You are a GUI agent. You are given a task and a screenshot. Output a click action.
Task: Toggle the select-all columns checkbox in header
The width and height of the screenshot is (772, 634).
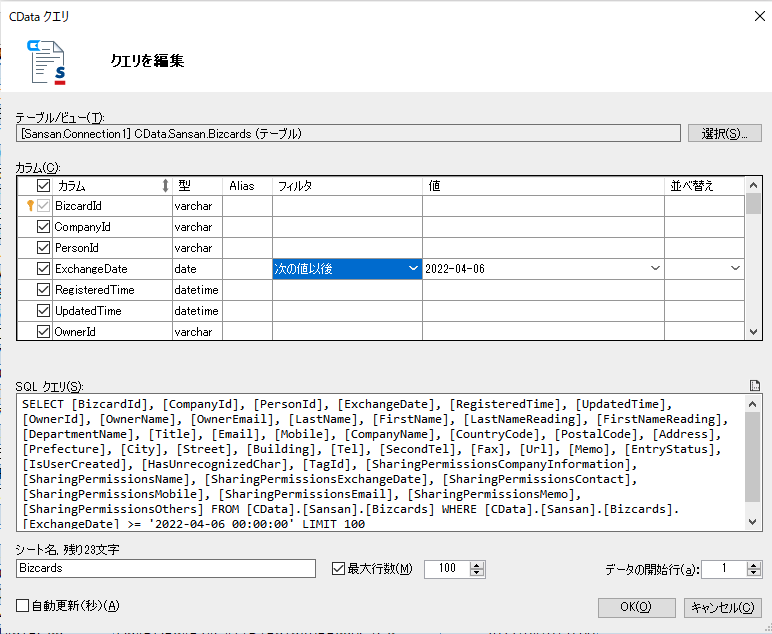click(43, 186)
